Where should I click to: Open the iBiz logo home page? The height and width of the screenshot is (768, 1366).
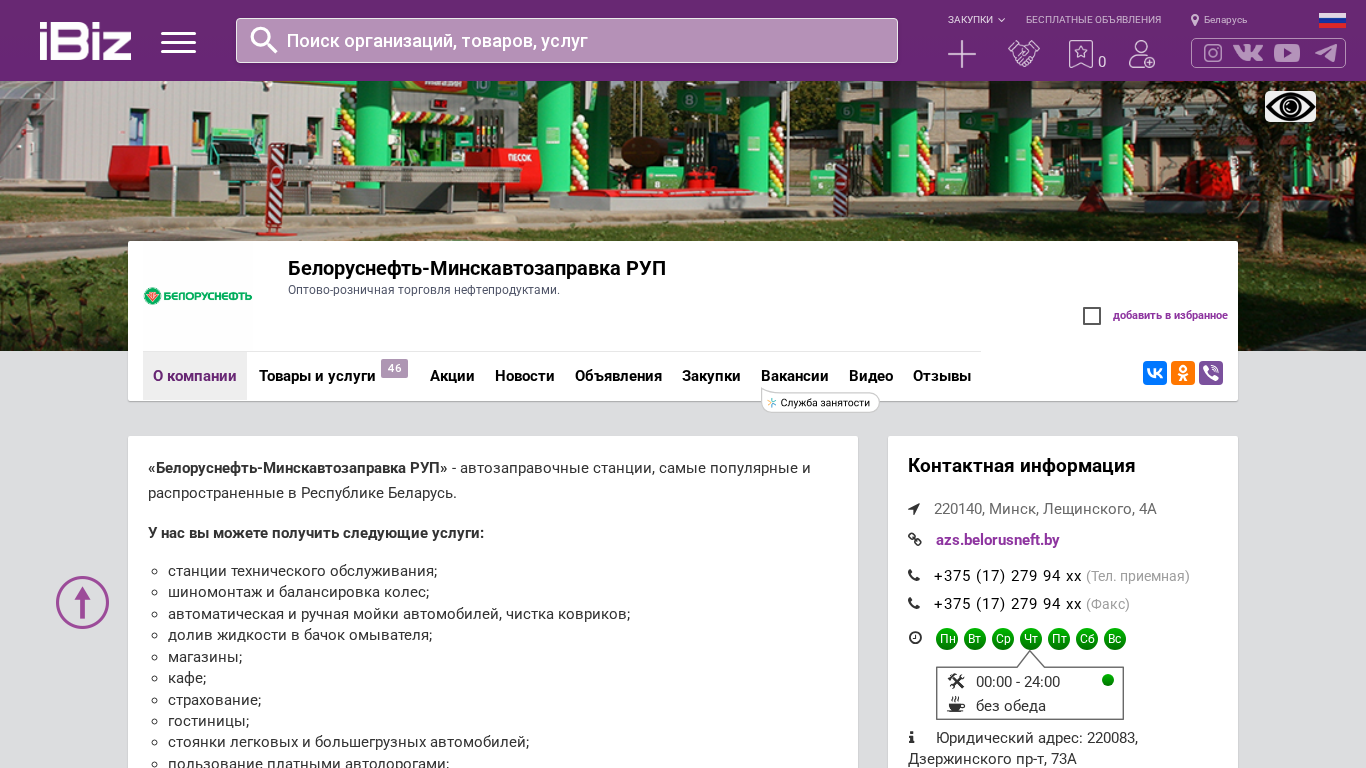coord(85,41)
